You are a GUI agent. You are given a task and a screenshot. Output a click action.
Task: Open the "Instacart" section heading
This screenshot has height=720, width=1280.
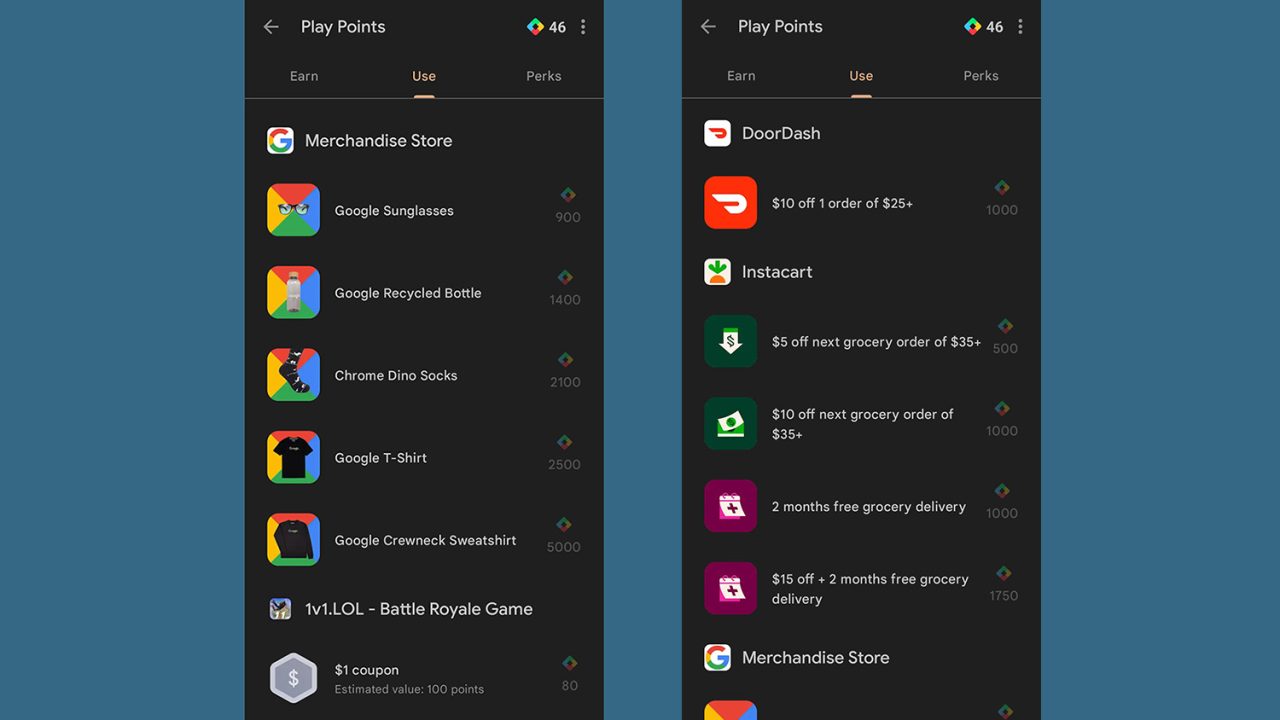tap(777, 272)
